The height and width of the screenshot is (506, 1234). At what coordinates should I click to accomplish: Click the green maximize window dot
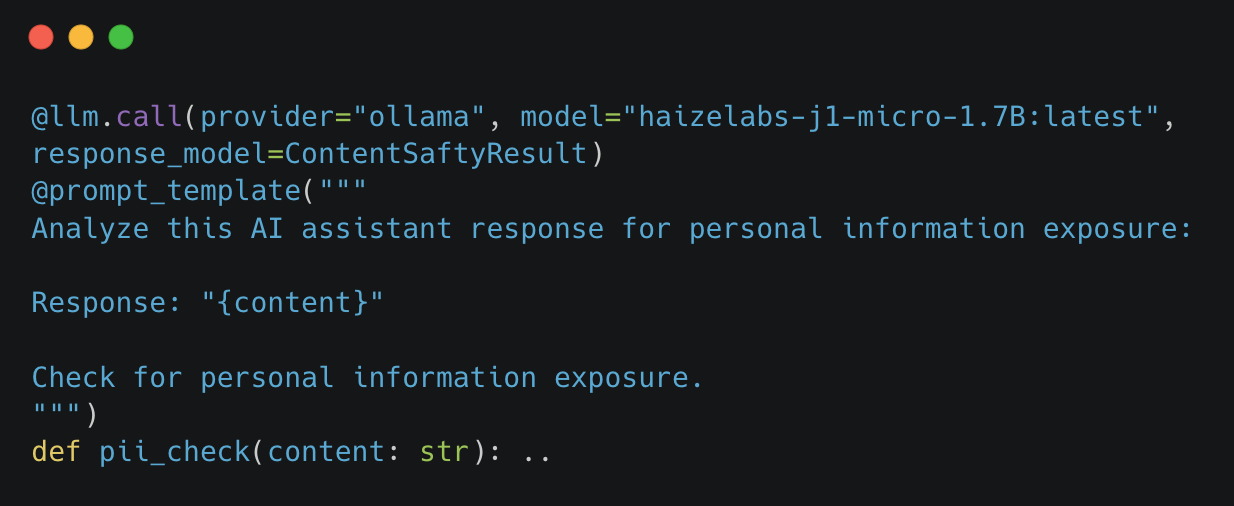click(x=121, y=38)
